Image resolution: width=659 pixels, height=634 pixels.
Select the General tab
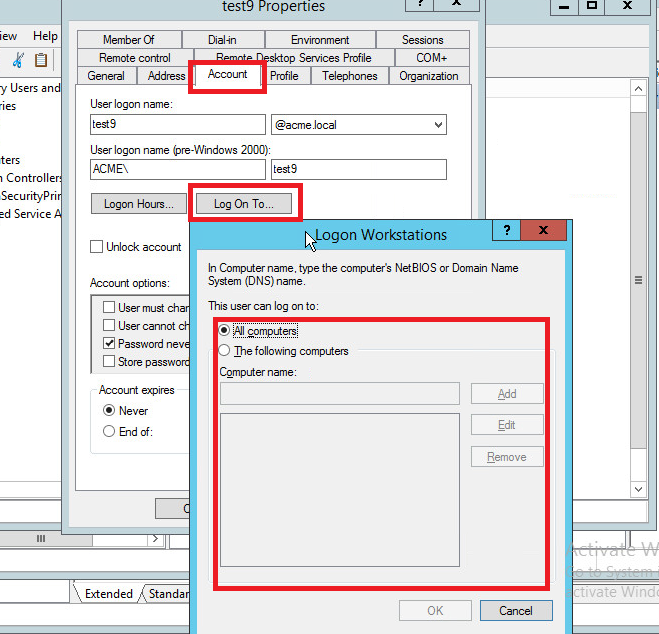[106, 76]
